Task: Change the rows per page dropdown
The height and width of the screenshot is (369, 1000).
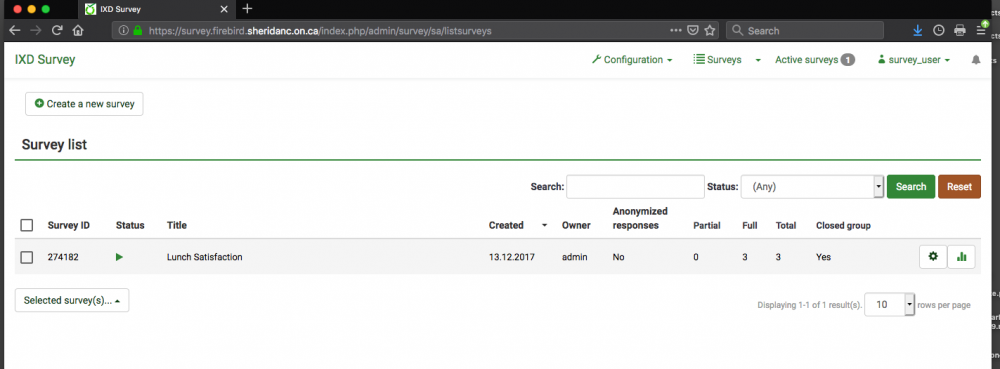Action: tap(890, 305)
